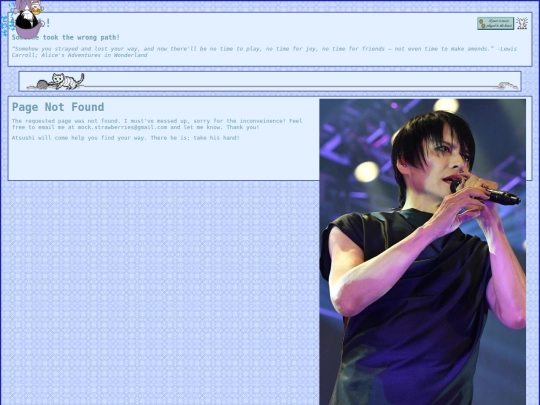The width and height of the screenshot is (540, 405).
Task: Click 'Atsushi will come help you' sentence
Action: pyautogui.click(x=126, y=138)
